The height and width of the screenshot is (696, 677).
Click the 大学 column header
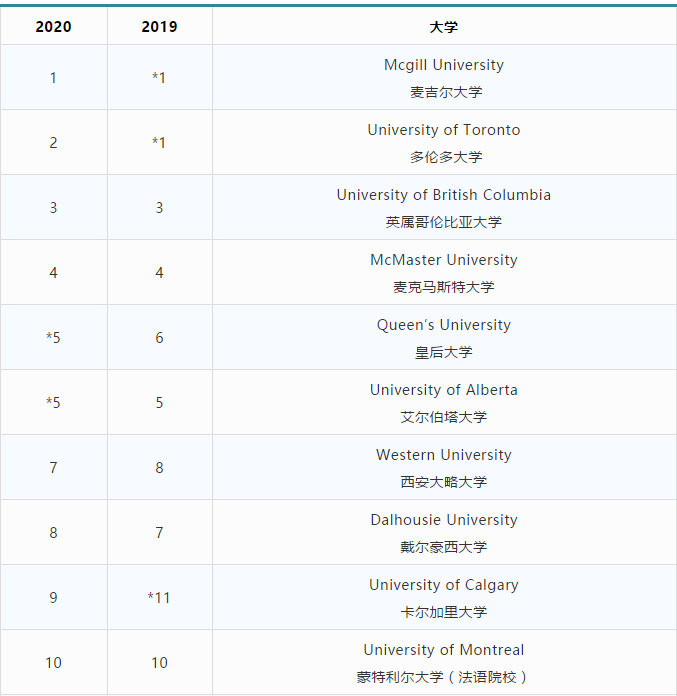(x=444, y=27)
